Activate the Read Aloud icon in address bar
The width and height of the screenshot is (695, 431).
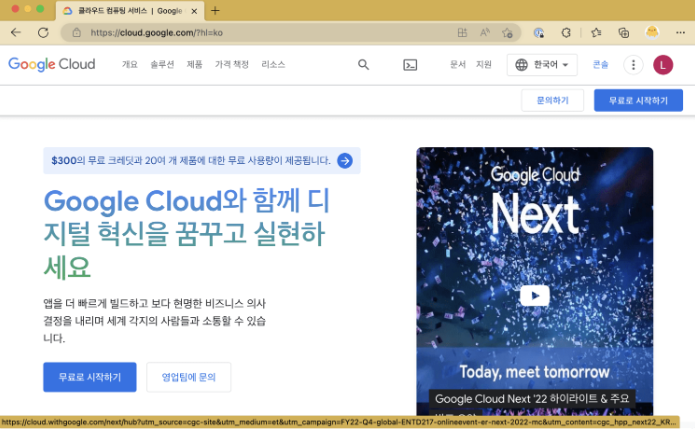coord(485,32)
